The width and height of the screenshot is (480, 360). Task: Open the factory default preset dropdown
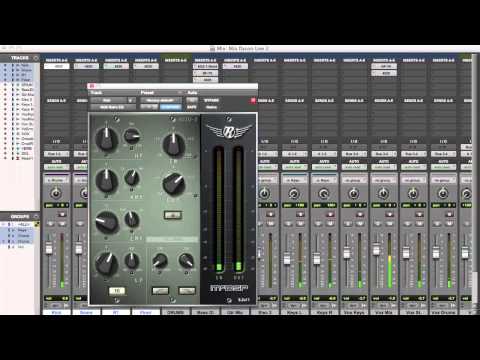pyautogui.click(x=160, y=100)
